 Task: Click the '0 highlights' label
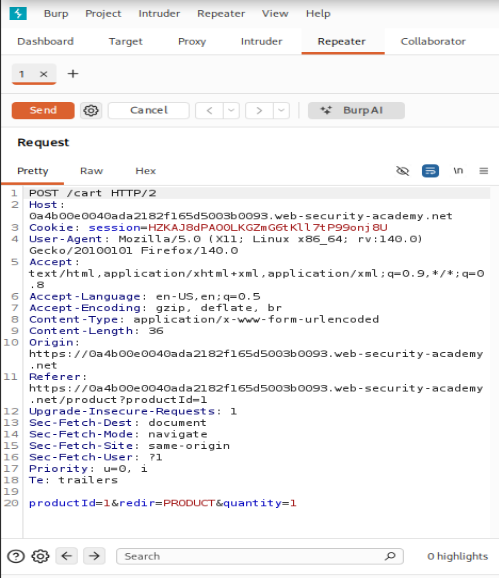point(458,556)
